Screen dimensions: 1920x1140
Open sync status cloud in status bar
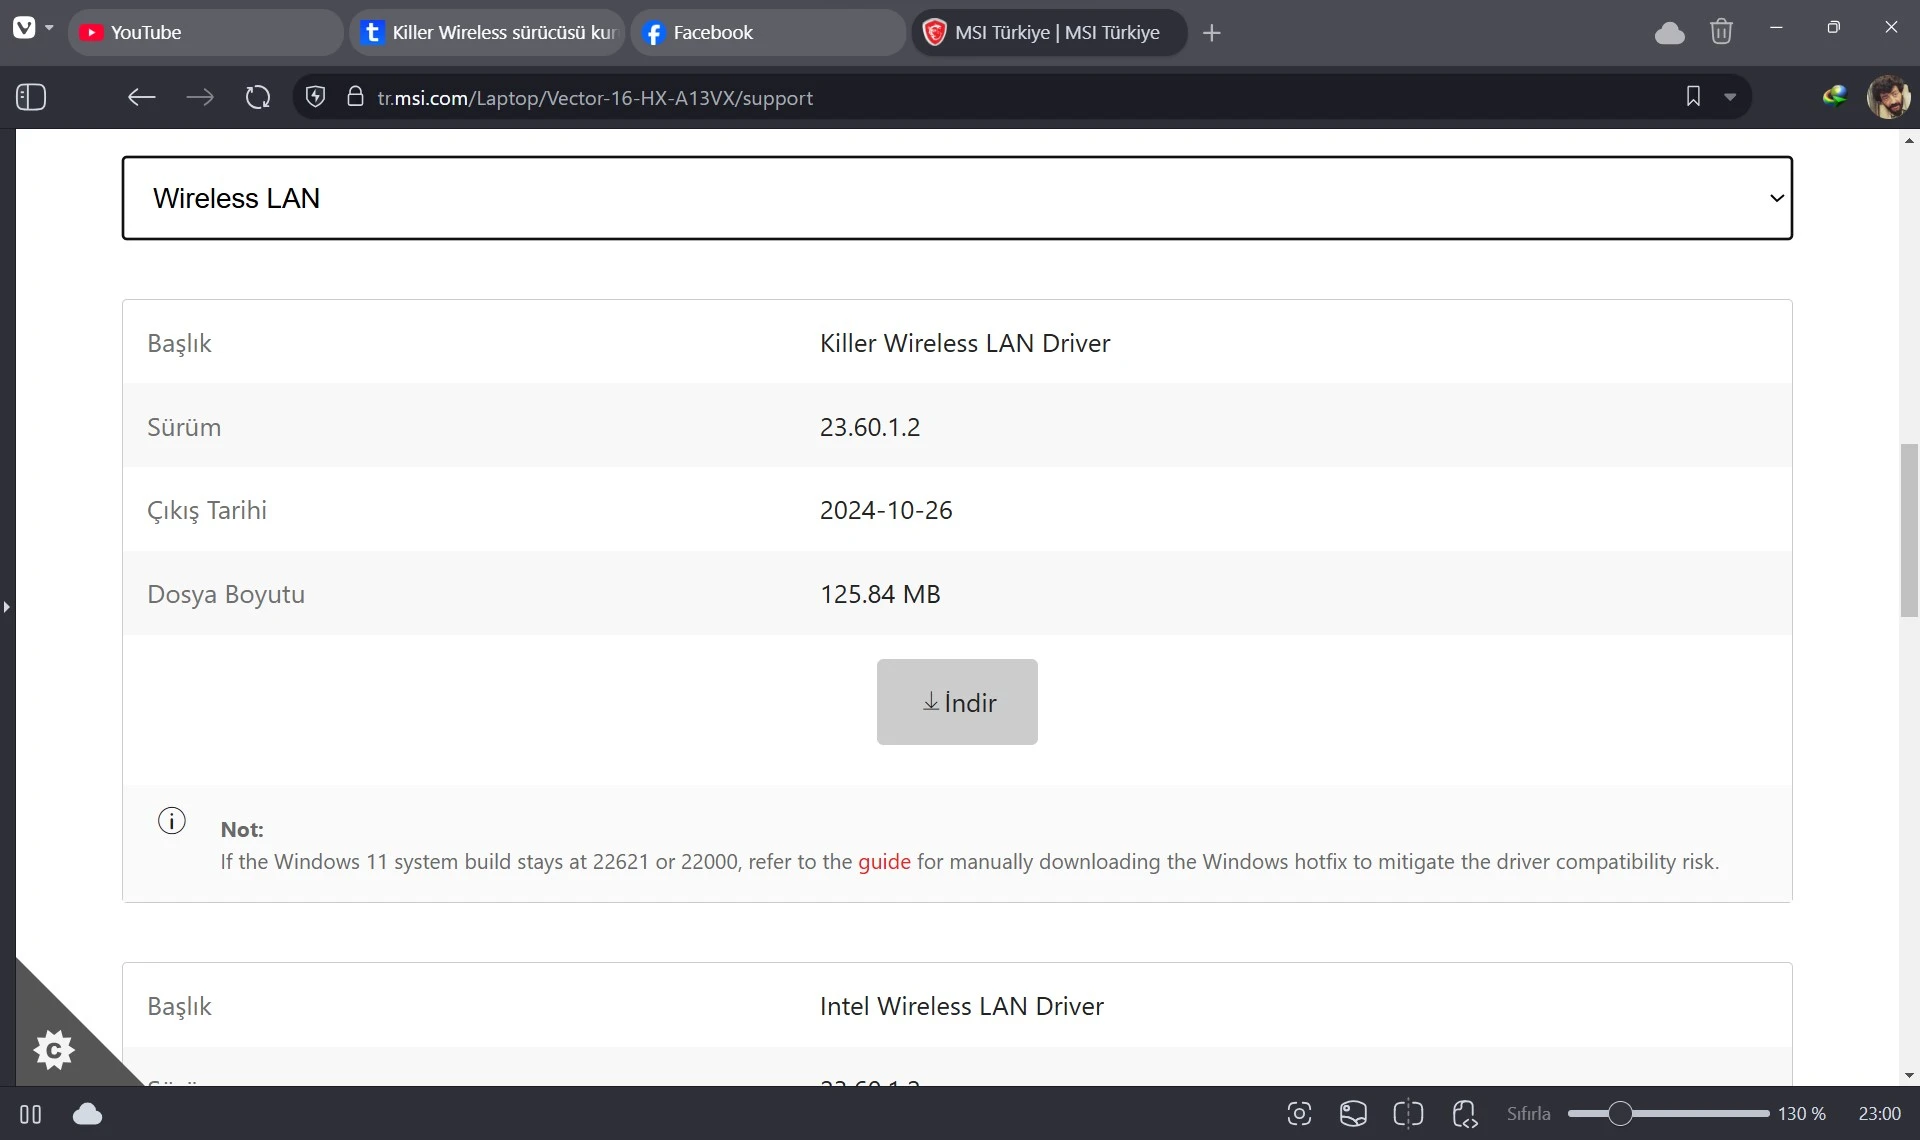point(88,1114)
